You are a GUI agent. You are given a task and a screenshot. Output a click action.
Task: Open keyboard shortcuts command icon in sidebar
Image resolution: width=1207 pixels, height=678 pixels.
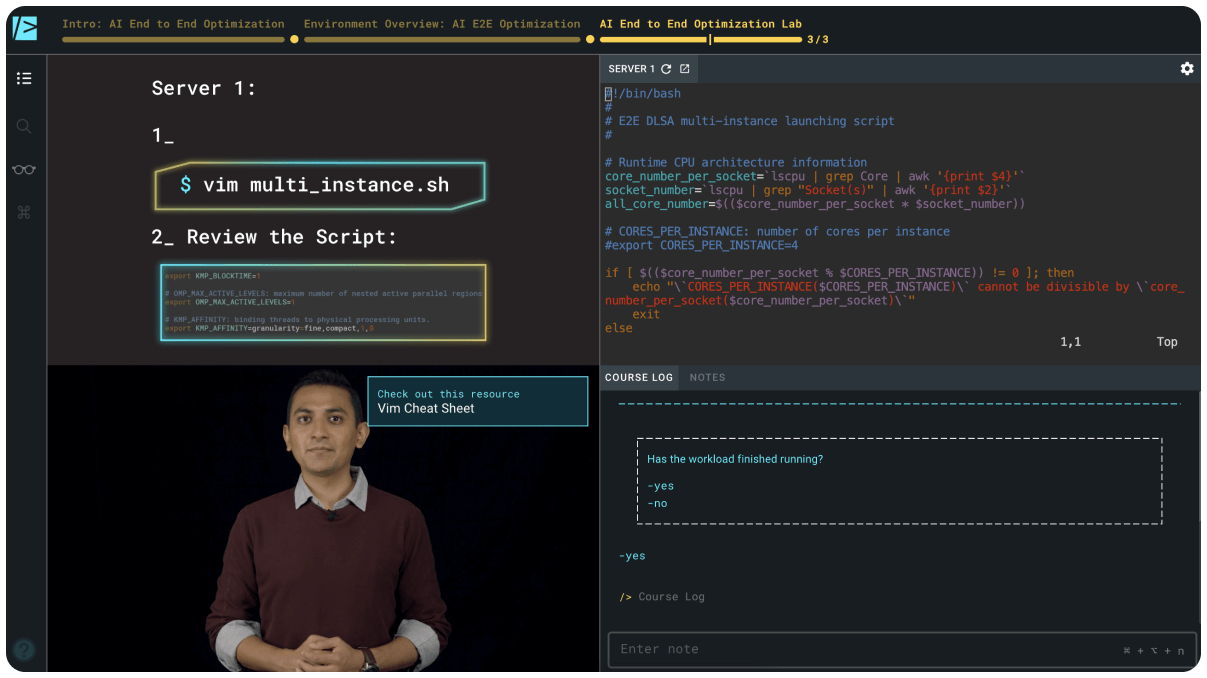click(24, 213)
